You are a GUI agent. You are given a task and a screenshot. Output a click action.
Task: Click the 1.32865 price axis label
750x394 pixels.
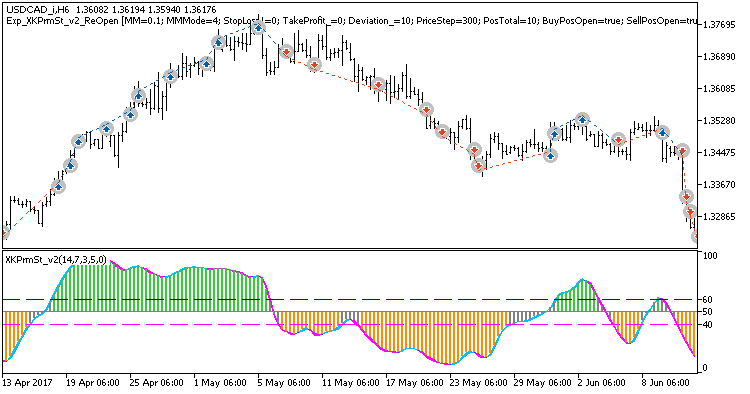click(x=720, y=217)
